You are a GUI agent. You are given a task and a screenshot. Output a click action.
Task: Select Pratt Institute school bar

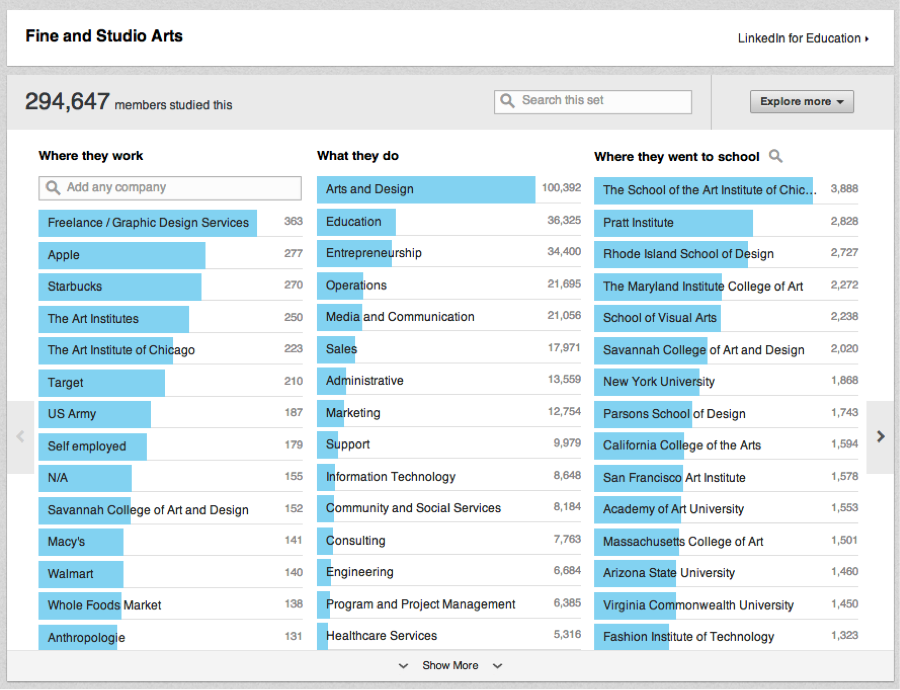coord(672,222)
